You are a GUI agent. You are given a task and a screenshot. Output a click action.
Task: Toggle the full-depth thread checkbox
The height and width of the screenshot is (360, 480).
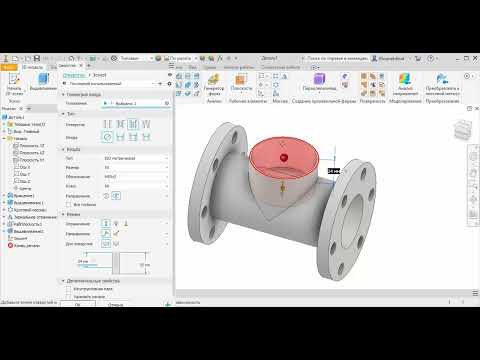point(69,204)
